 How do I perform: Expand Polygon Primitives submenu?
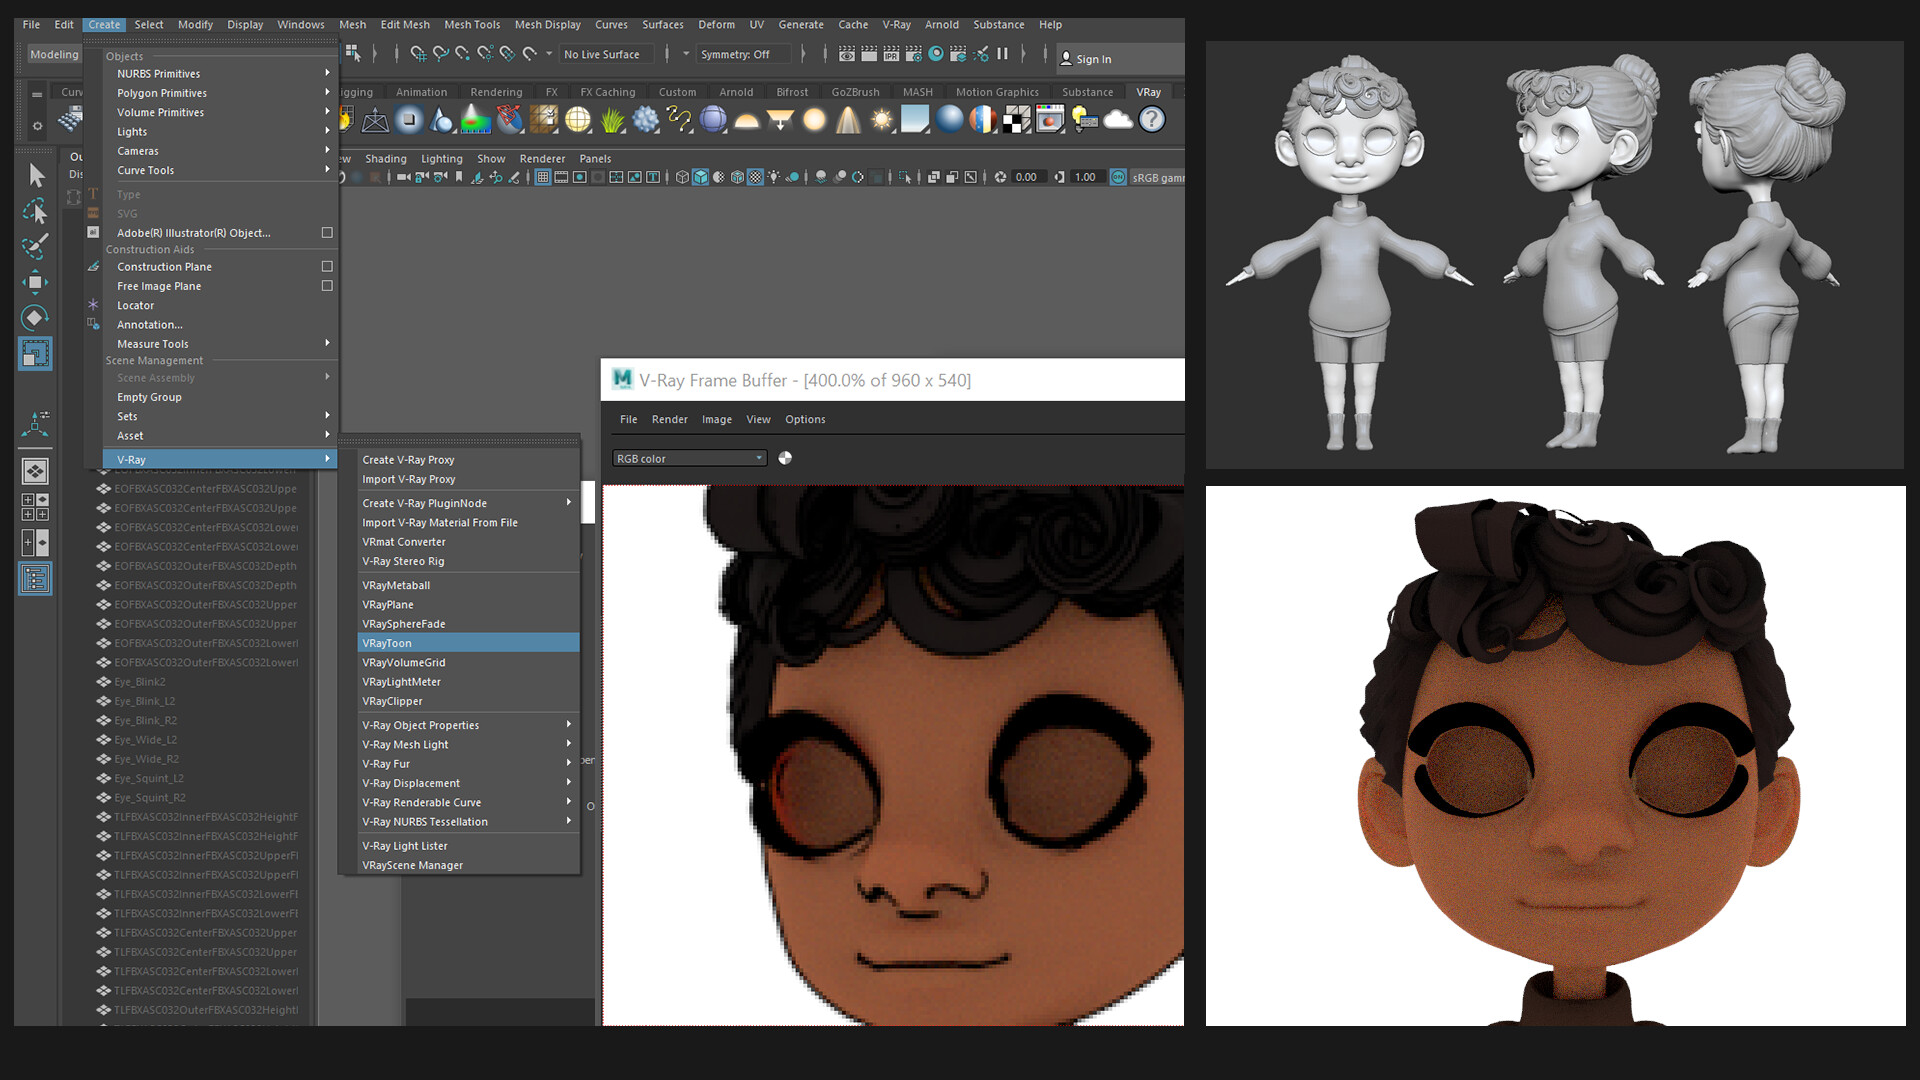(220, 93)
